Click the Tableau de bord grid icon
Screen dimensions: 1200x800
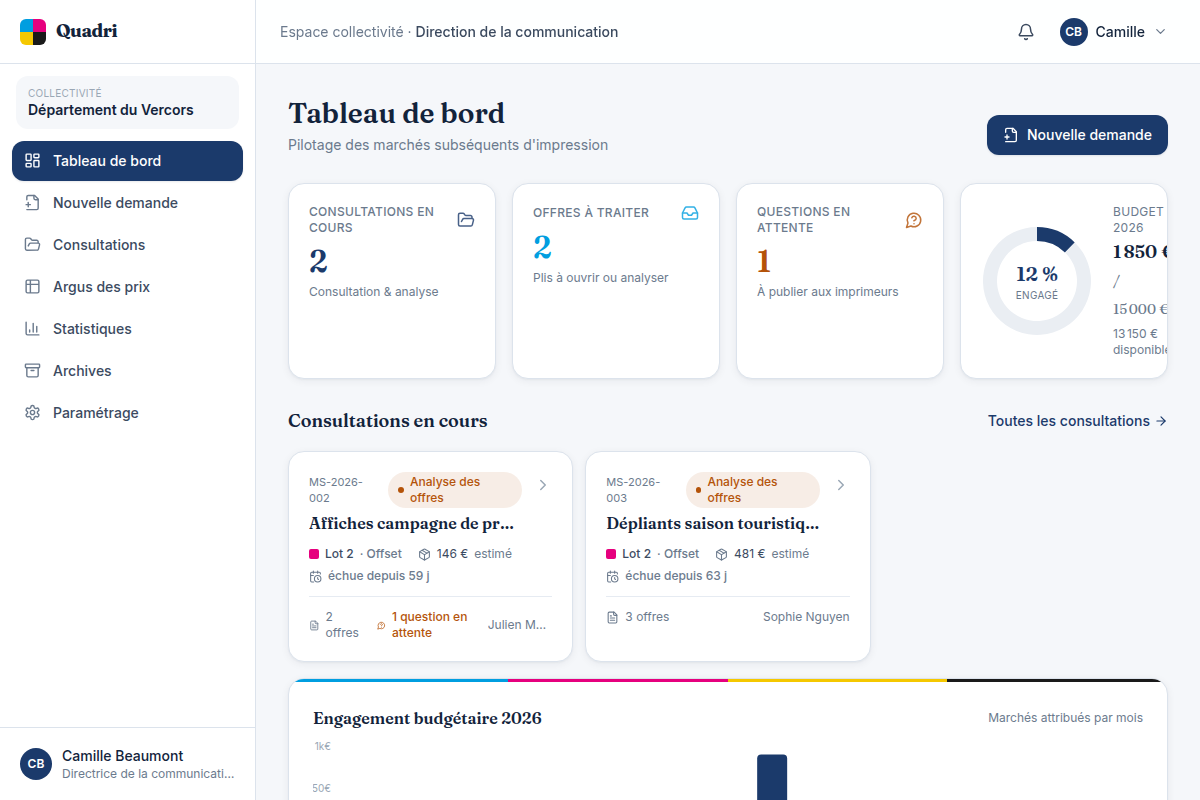click(33, 161)
